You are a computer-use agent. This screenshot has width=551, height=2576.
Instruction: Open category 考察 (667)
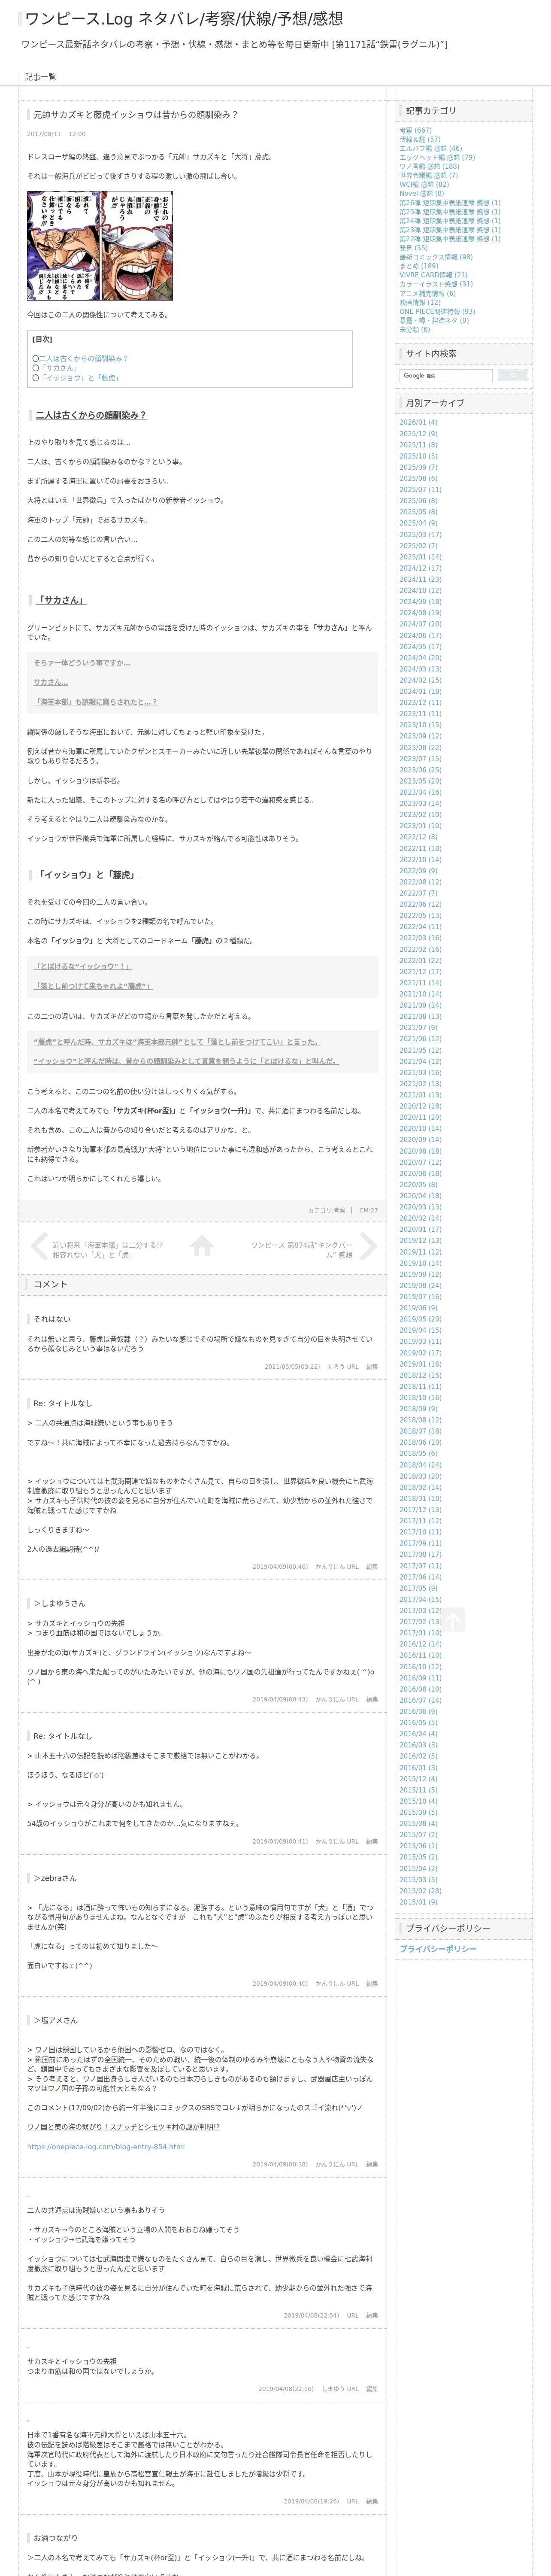click(416, 130)
